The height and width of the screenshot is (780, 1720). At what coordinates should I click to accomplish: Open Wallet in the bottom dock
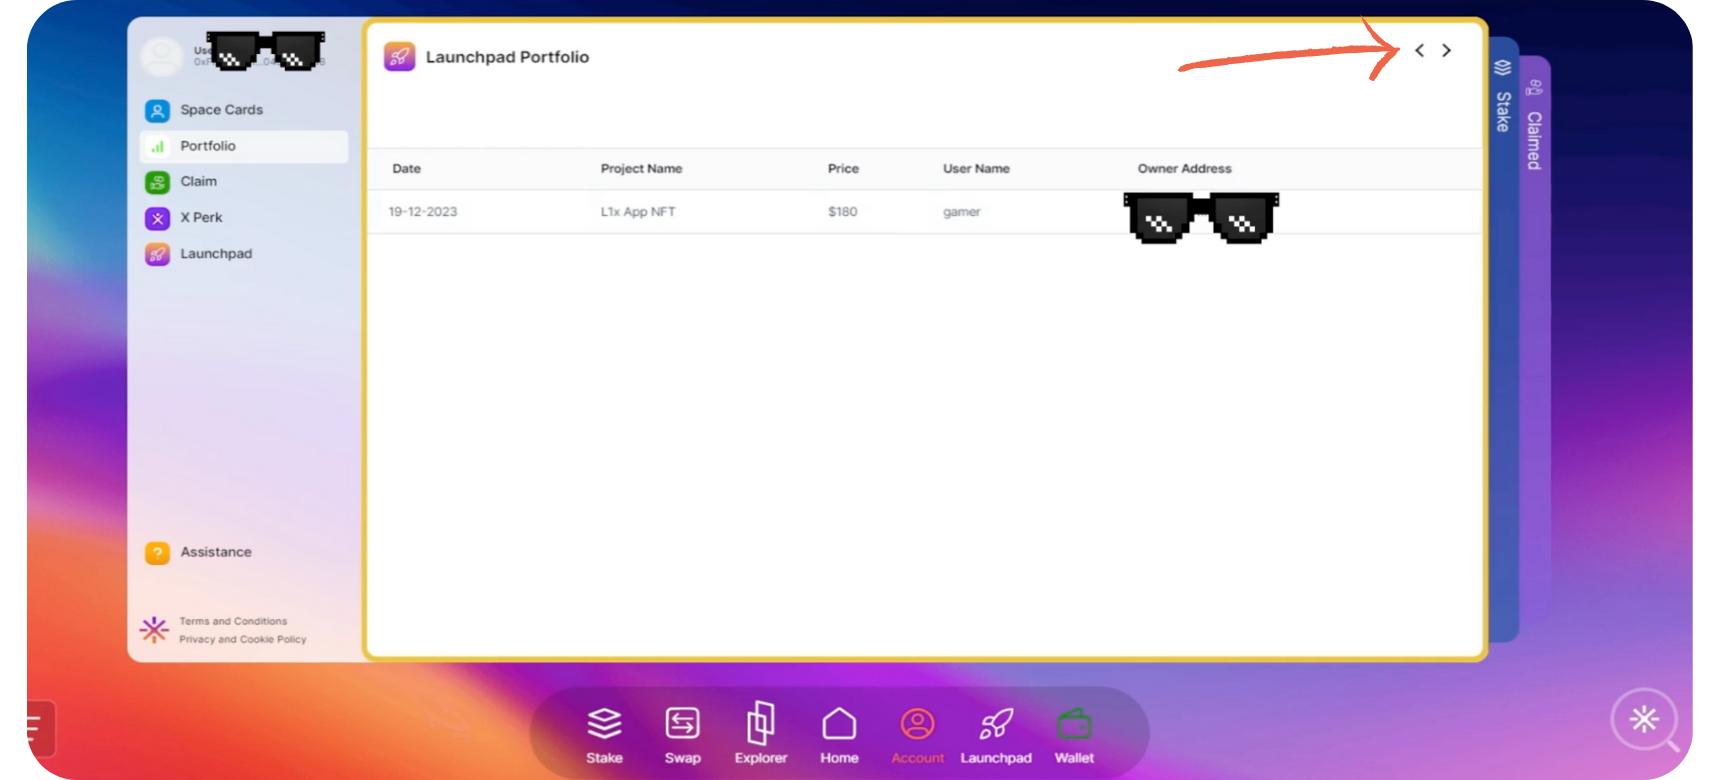(x=1074, y=735)
